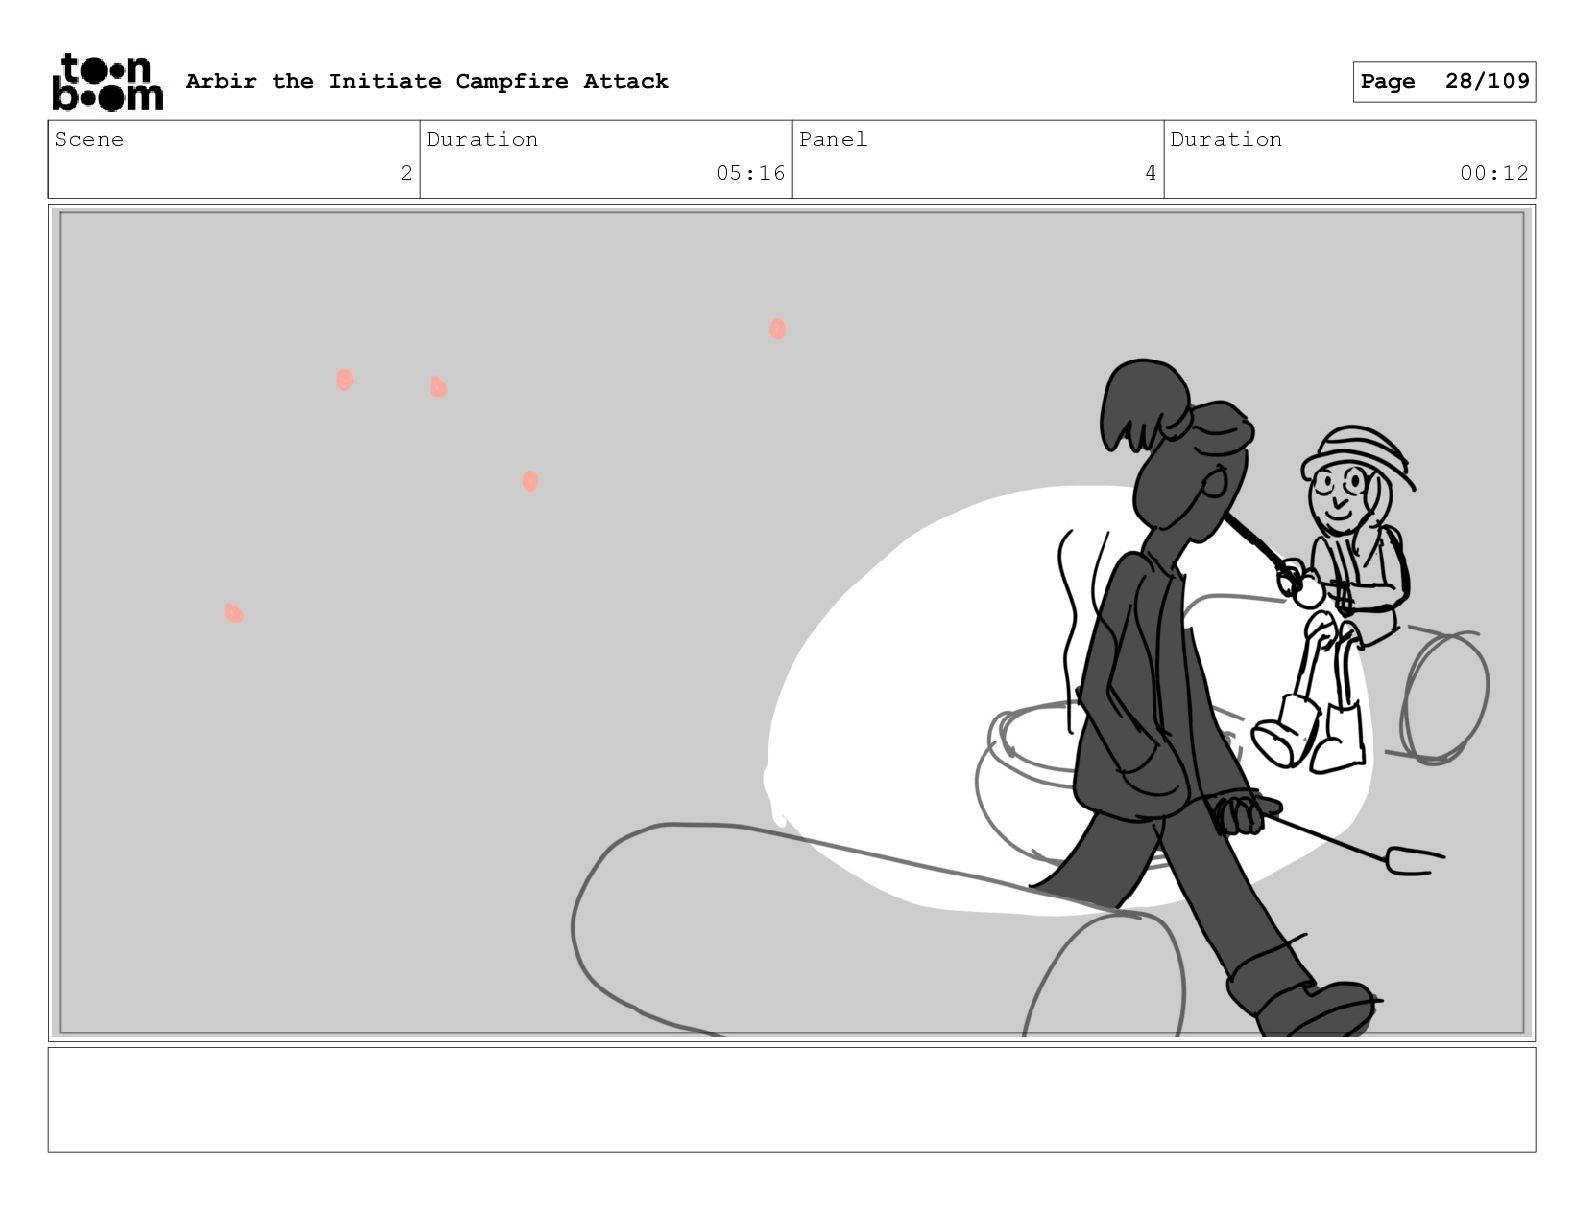Click the 'Duration' label beside the Scene cell

482,139
